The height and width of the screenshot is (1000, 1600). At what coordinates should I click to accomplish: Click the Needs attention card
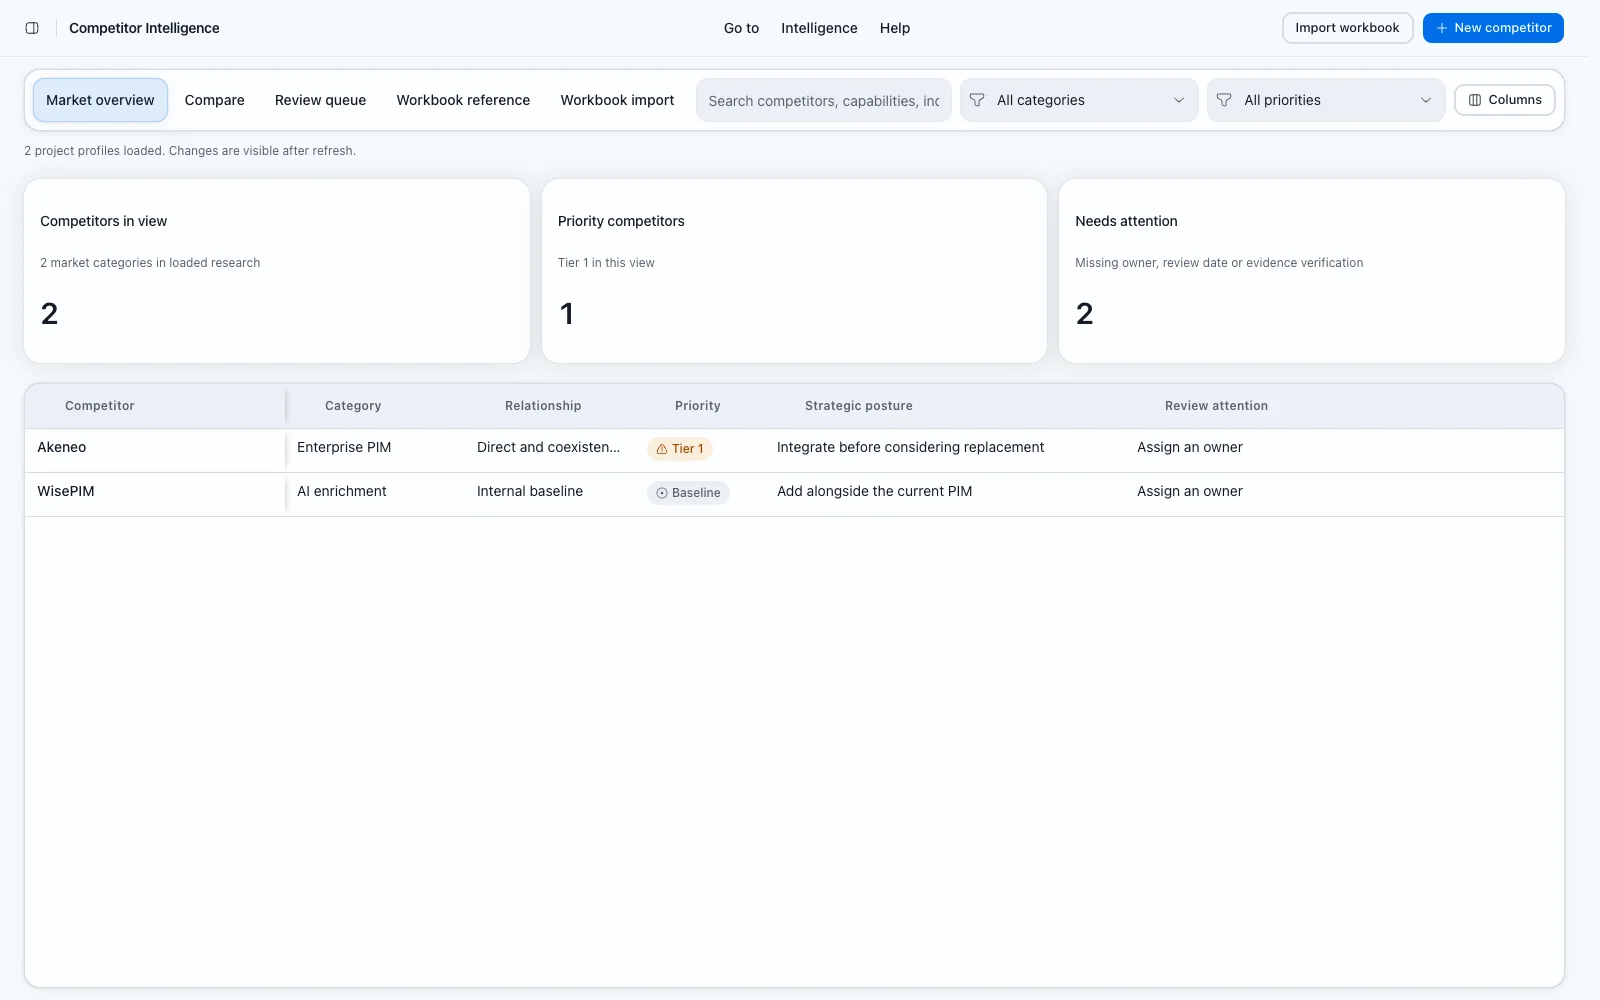coord(1312,271)
